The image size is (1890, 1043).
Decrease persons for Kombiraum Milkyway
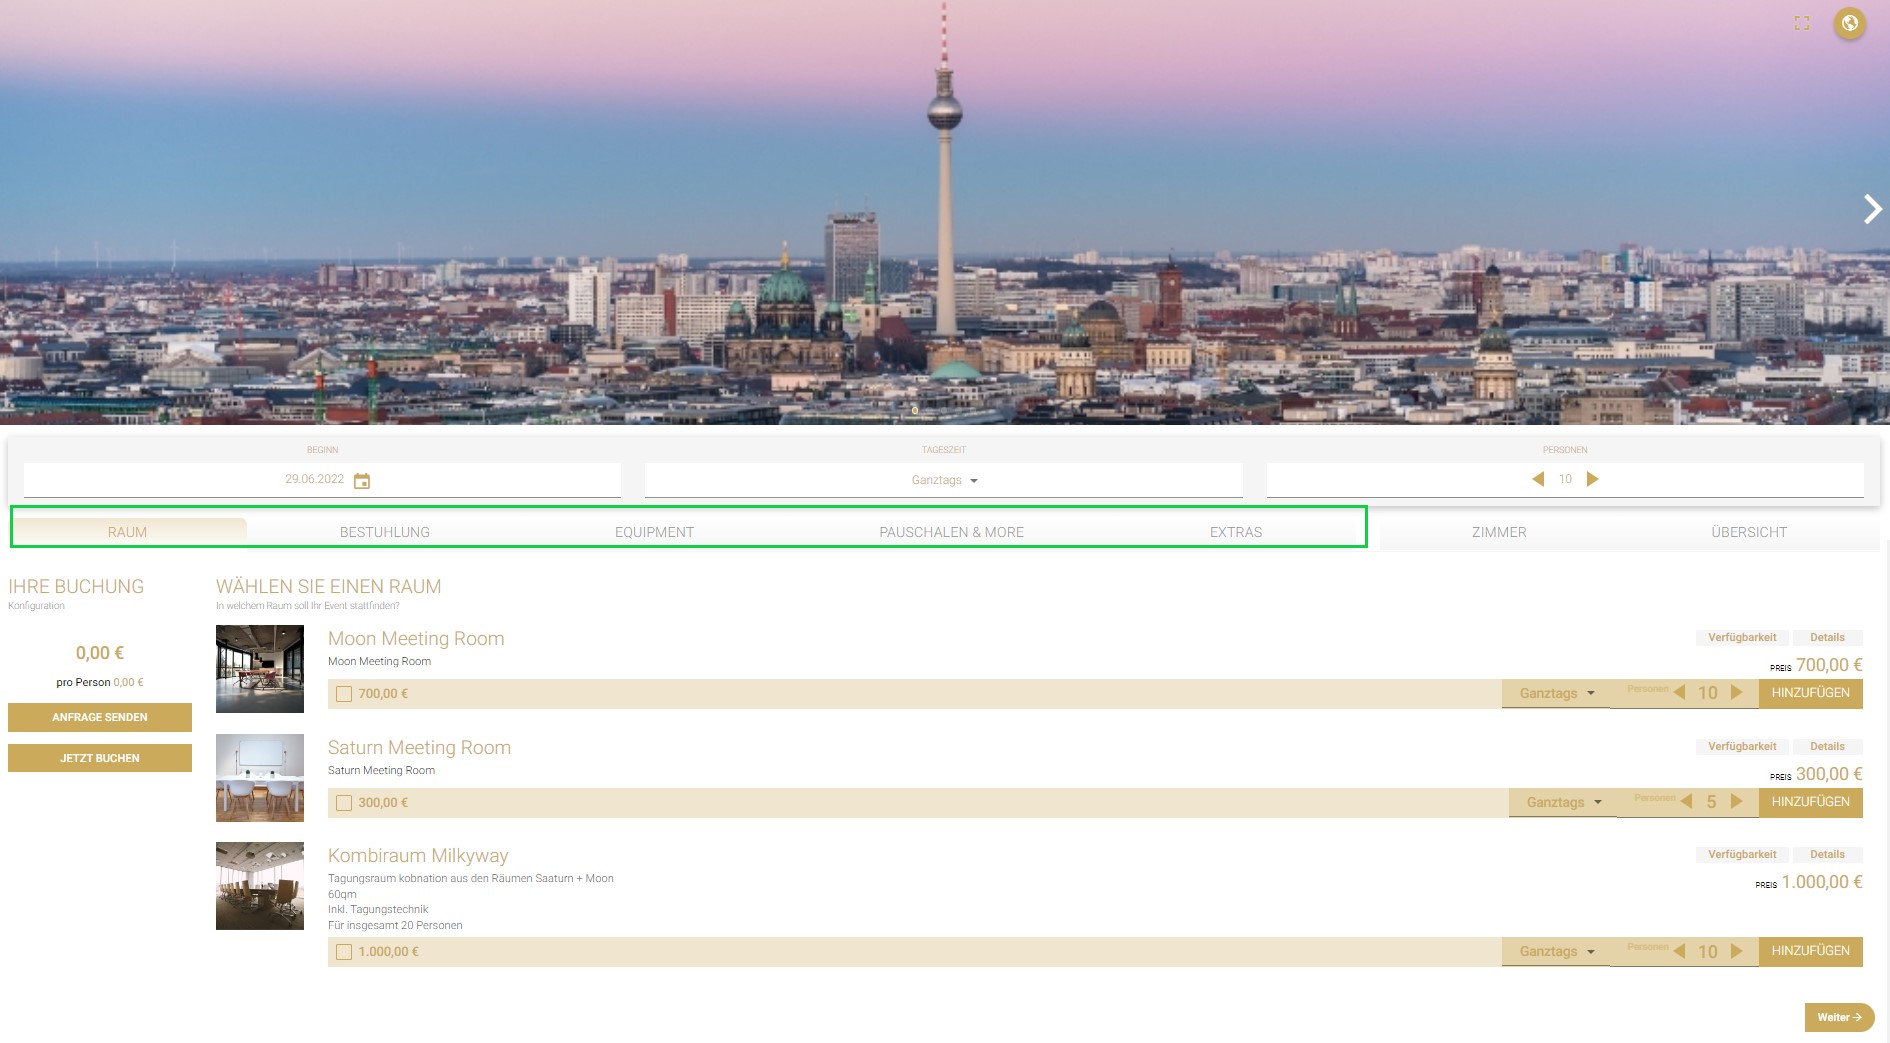pyautogui.click(x=1680, y=950)
